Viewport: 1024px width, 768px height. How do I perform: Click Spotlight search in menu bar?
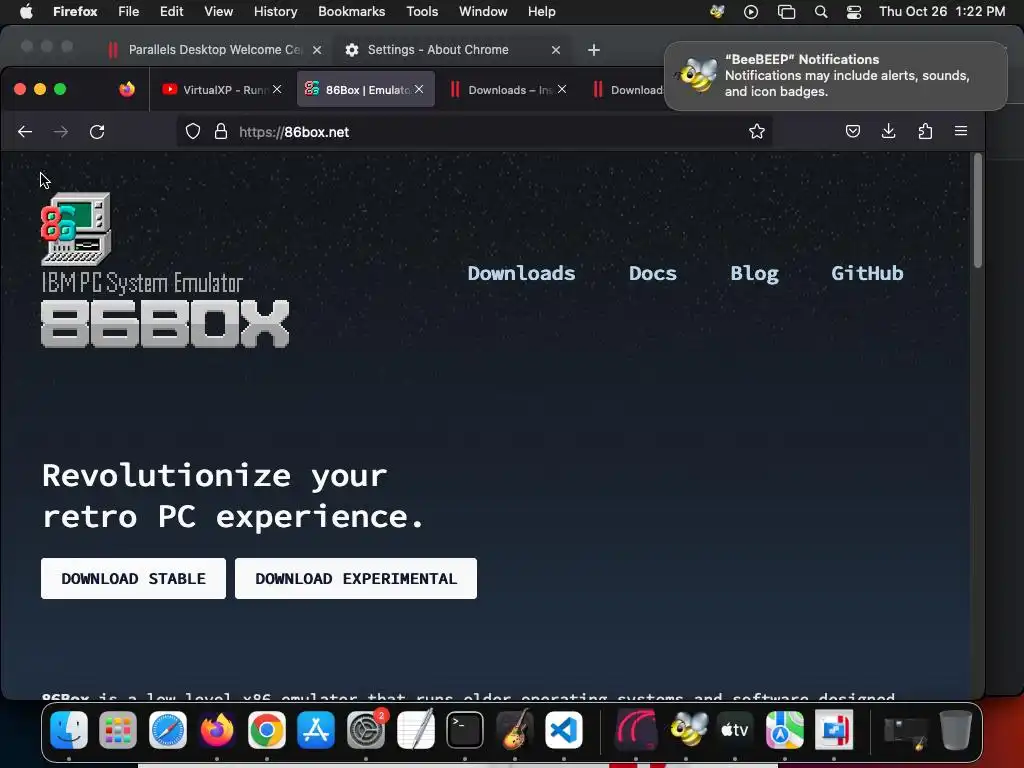point(821,12)
